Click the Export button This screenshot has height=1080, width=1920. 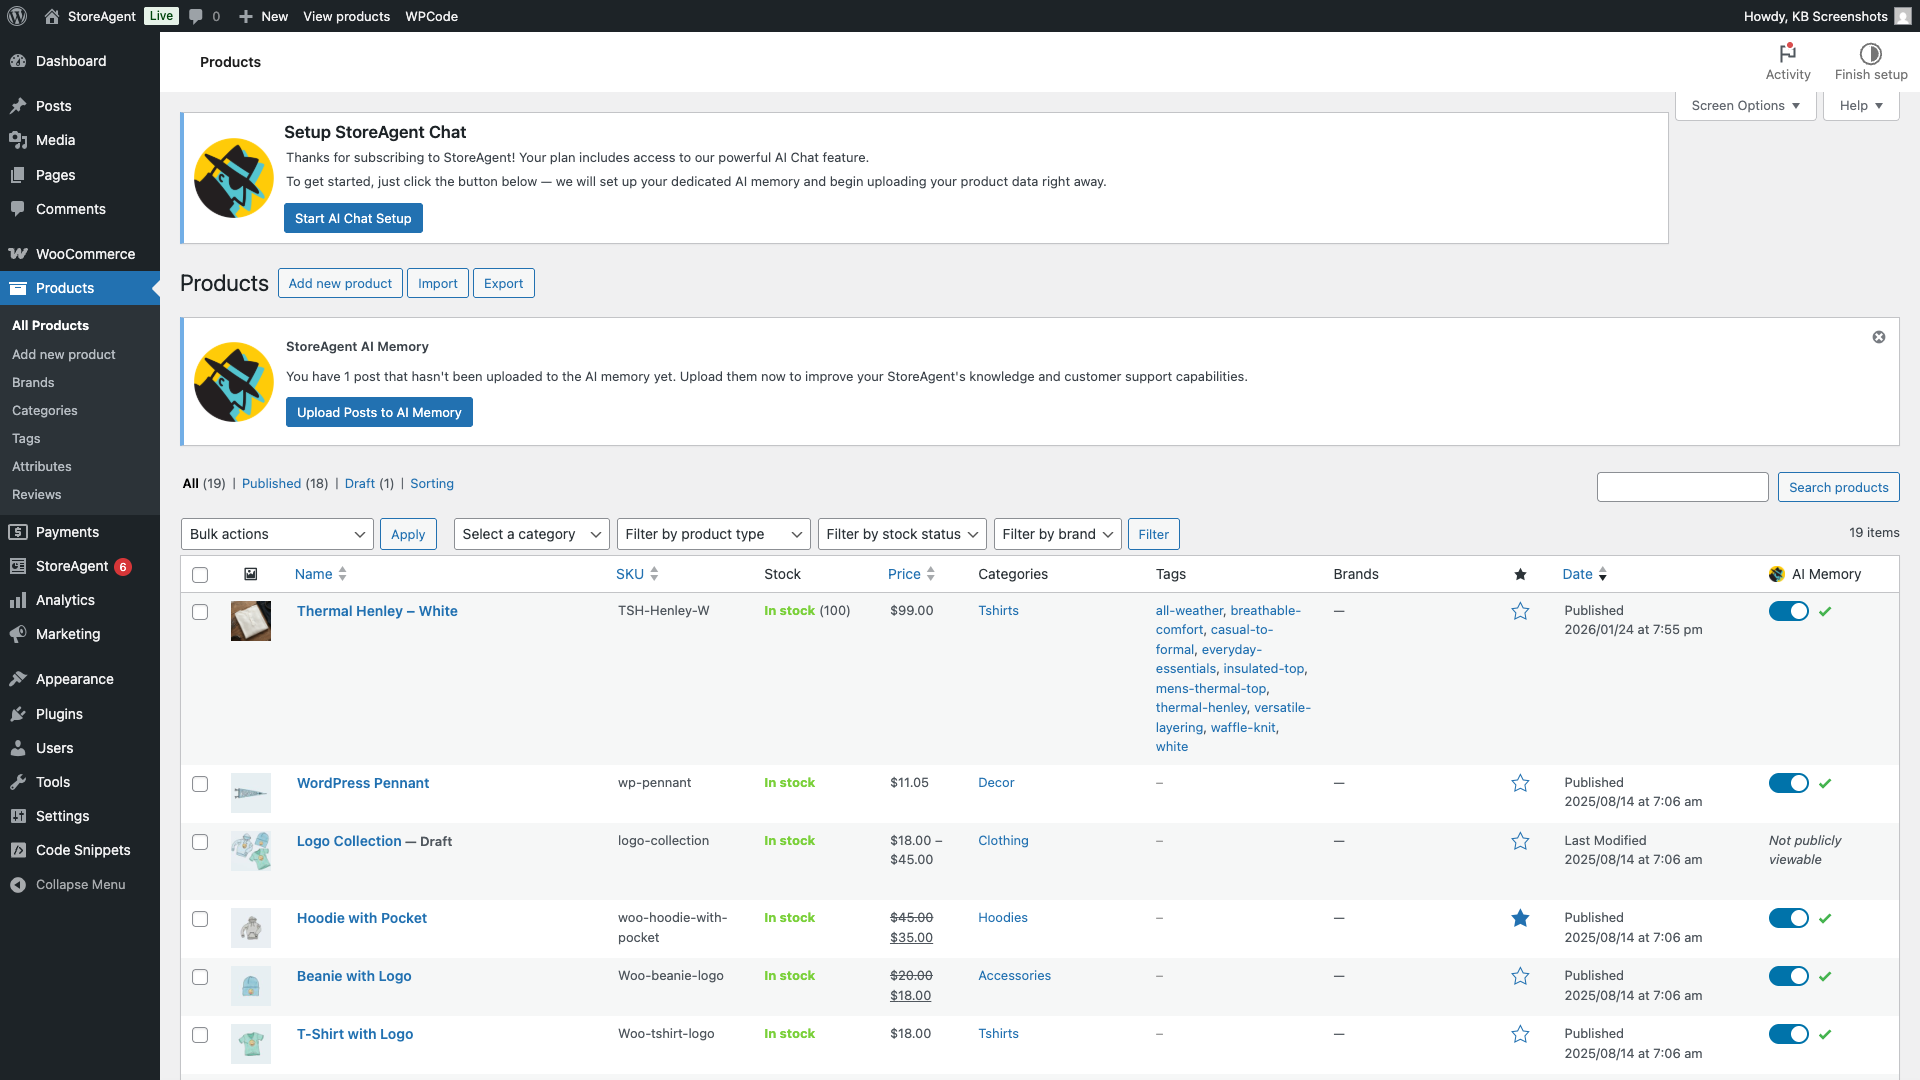point(503,283)
